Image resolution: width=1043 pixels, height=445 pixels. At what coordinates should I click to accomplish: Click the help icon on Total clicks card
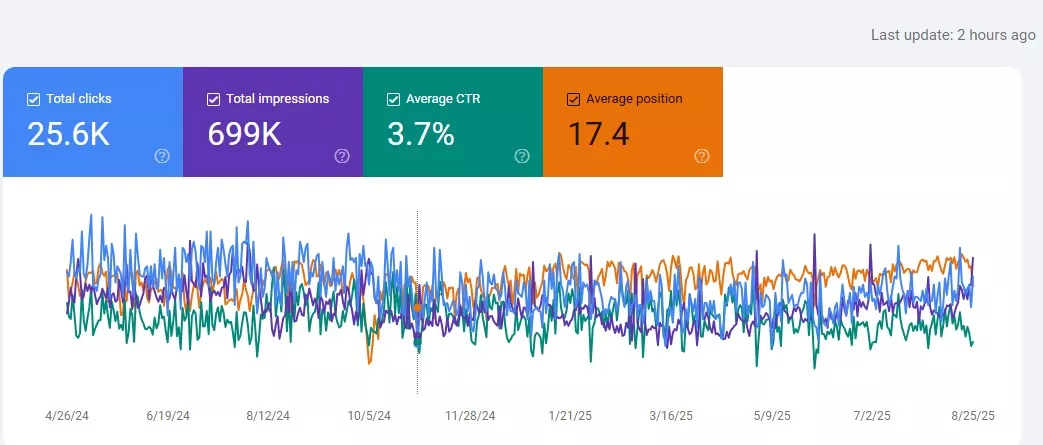[162, 156]
